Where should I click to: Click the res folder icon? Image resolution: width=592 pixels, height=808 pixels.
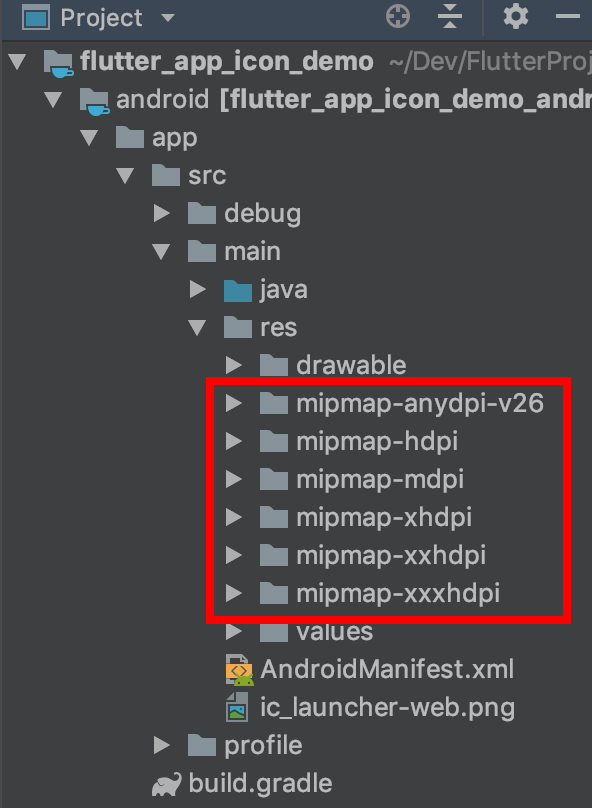[238, 328]
